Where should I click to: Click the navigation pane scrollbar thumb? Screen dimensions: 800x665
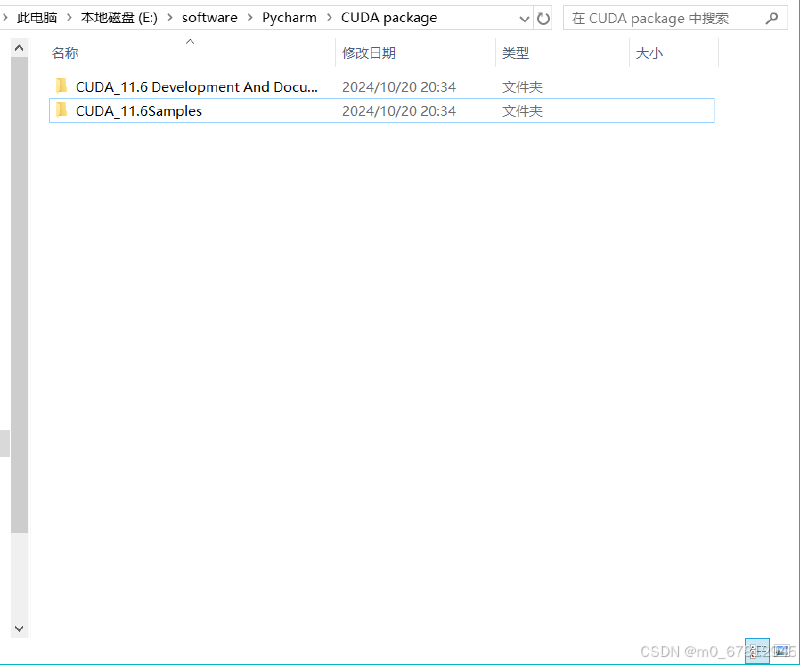(x=19, y=295)
